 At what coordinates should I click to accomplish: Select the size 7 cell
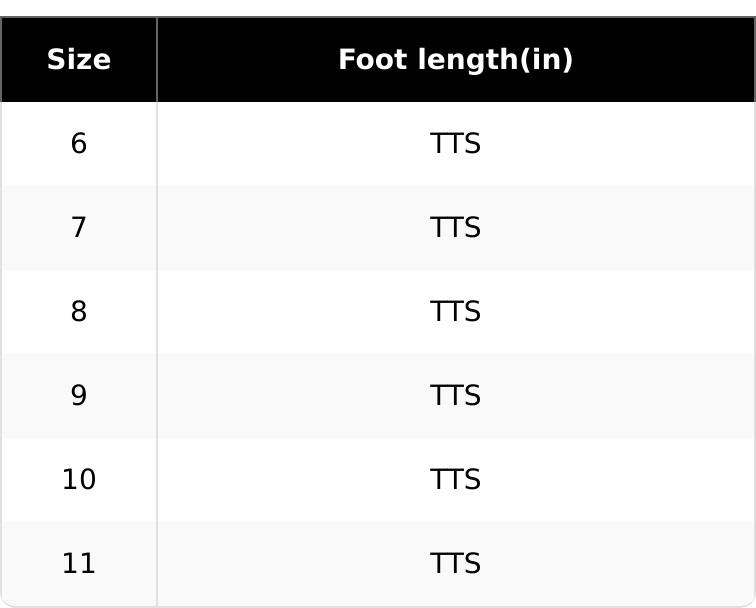[x=79, y=228]
